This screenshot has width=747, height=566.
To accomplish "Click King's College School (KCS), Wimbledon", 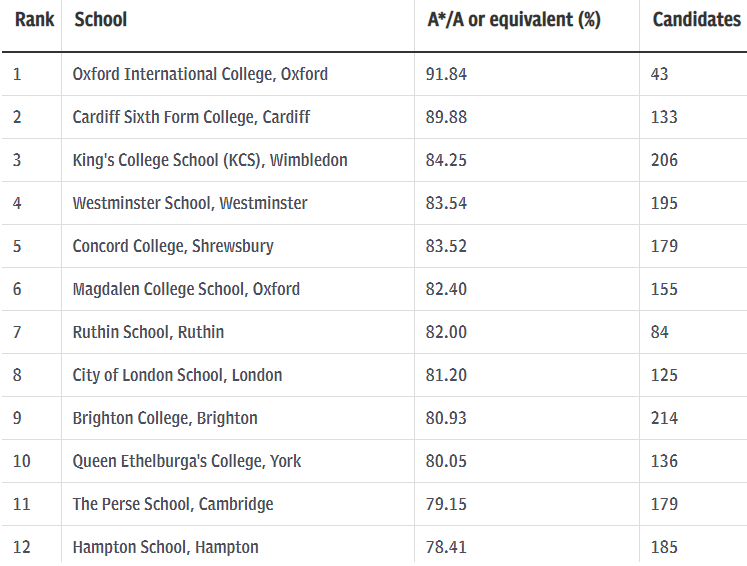I will (x=210, y=160).
